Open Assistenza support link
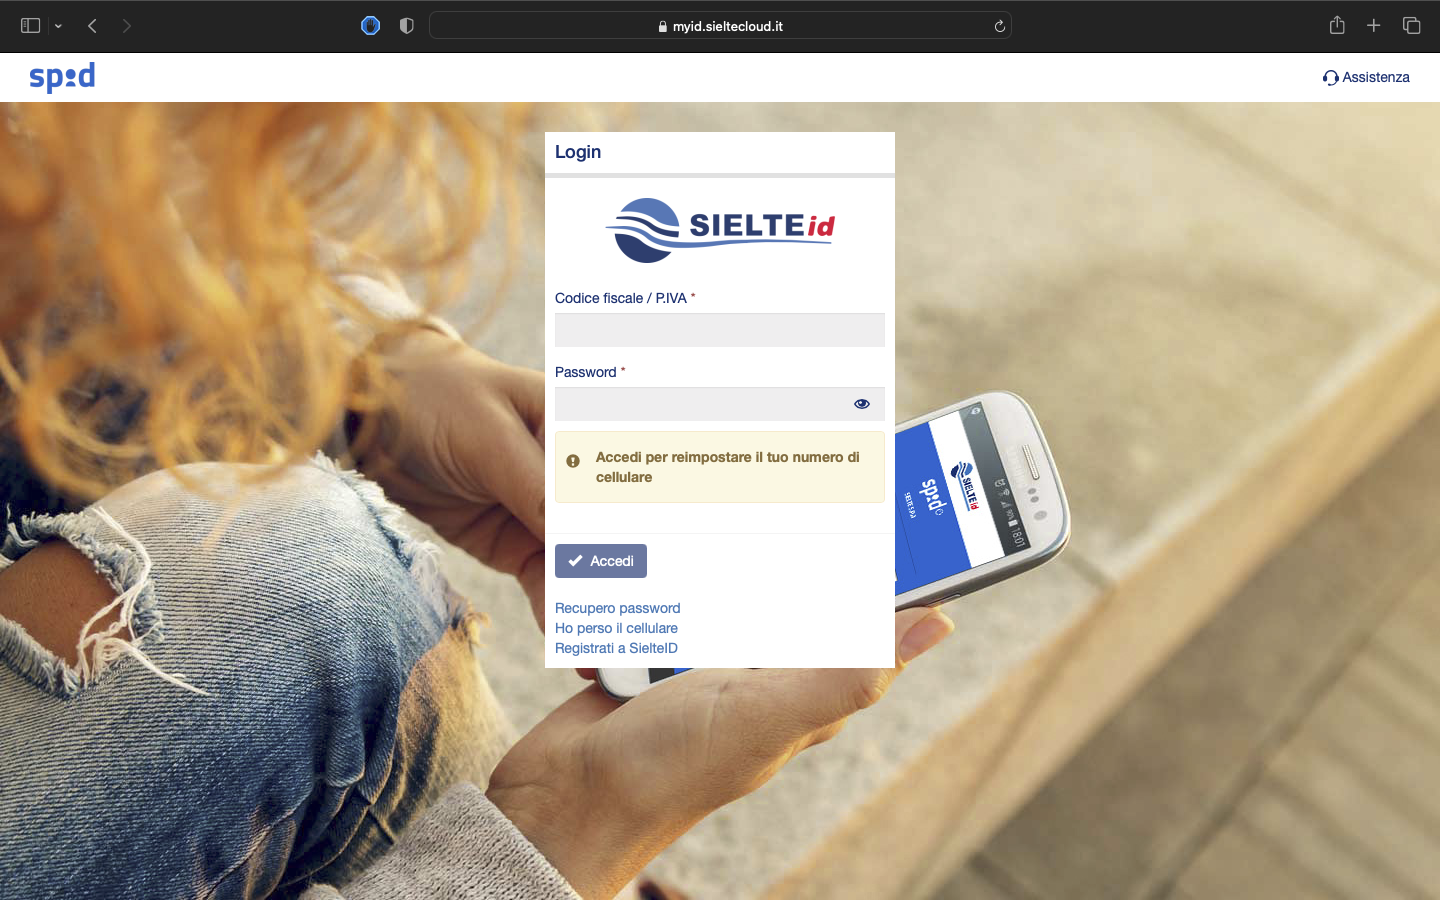The height and width of the screenshot is (900, 1440). (1366, 77)
